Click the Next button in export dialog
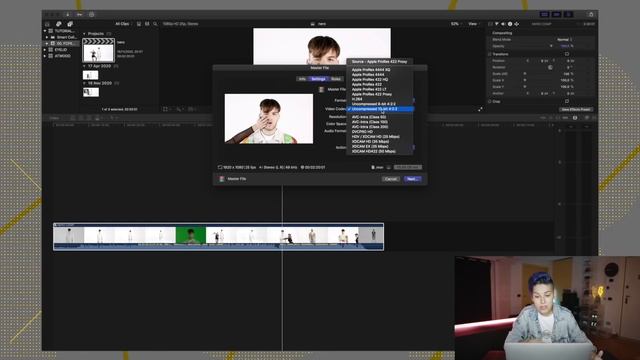 pyautogui.click(x=412, y=179)
